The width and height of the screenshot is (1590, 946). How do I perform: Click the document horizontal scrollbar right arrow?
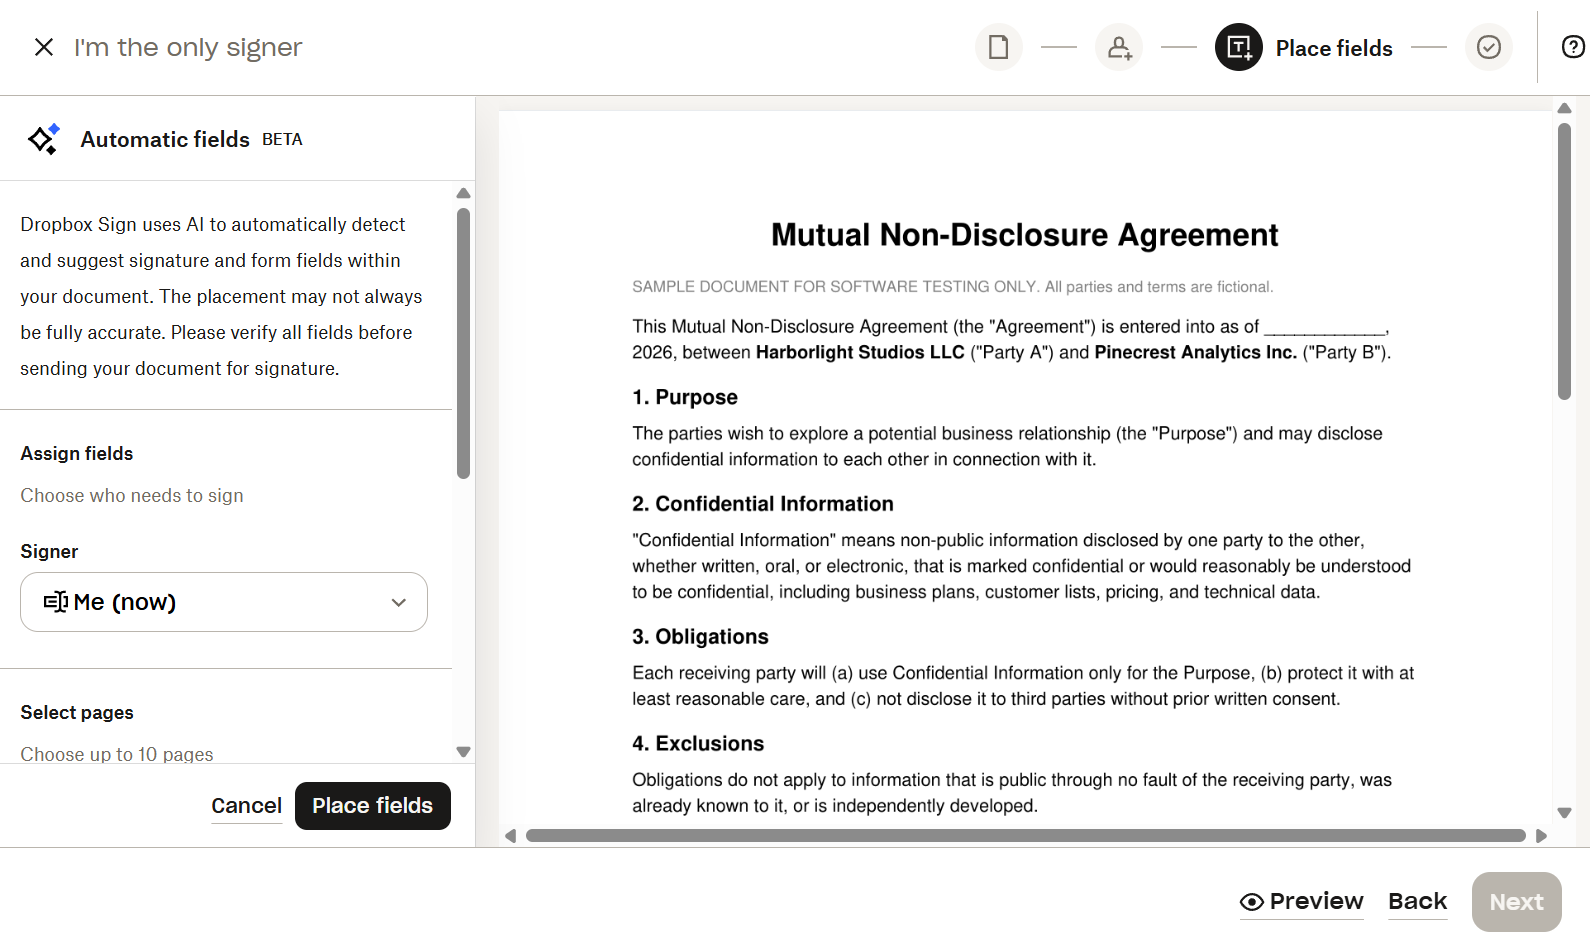pos(1541,836)
